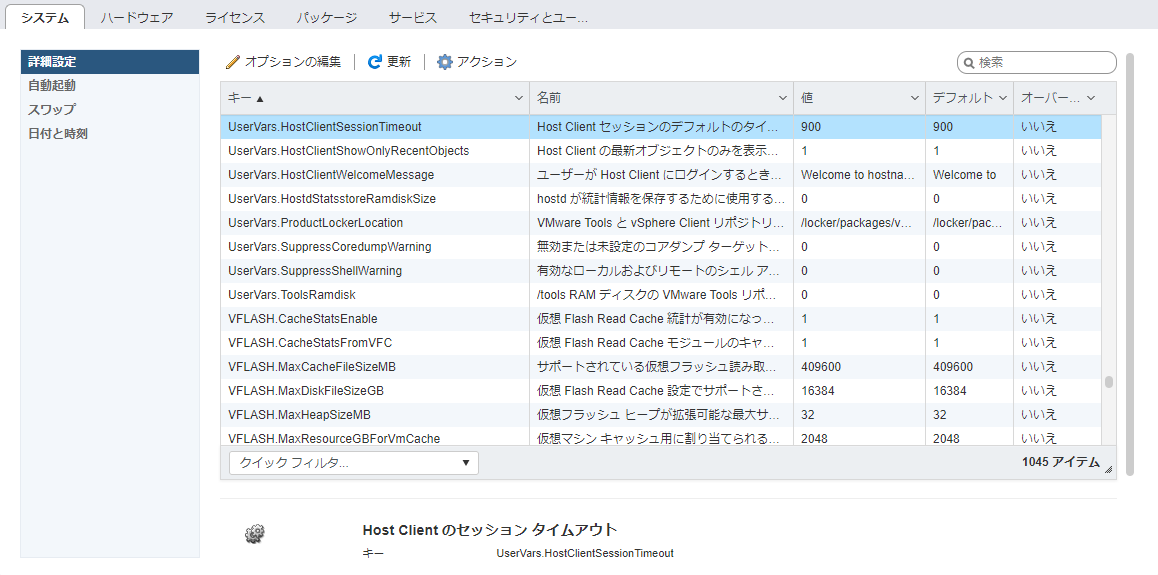
Task: Select the UserVars.HostdStatsstoreRamdiskSize row
Action: [x=661, y=199]
